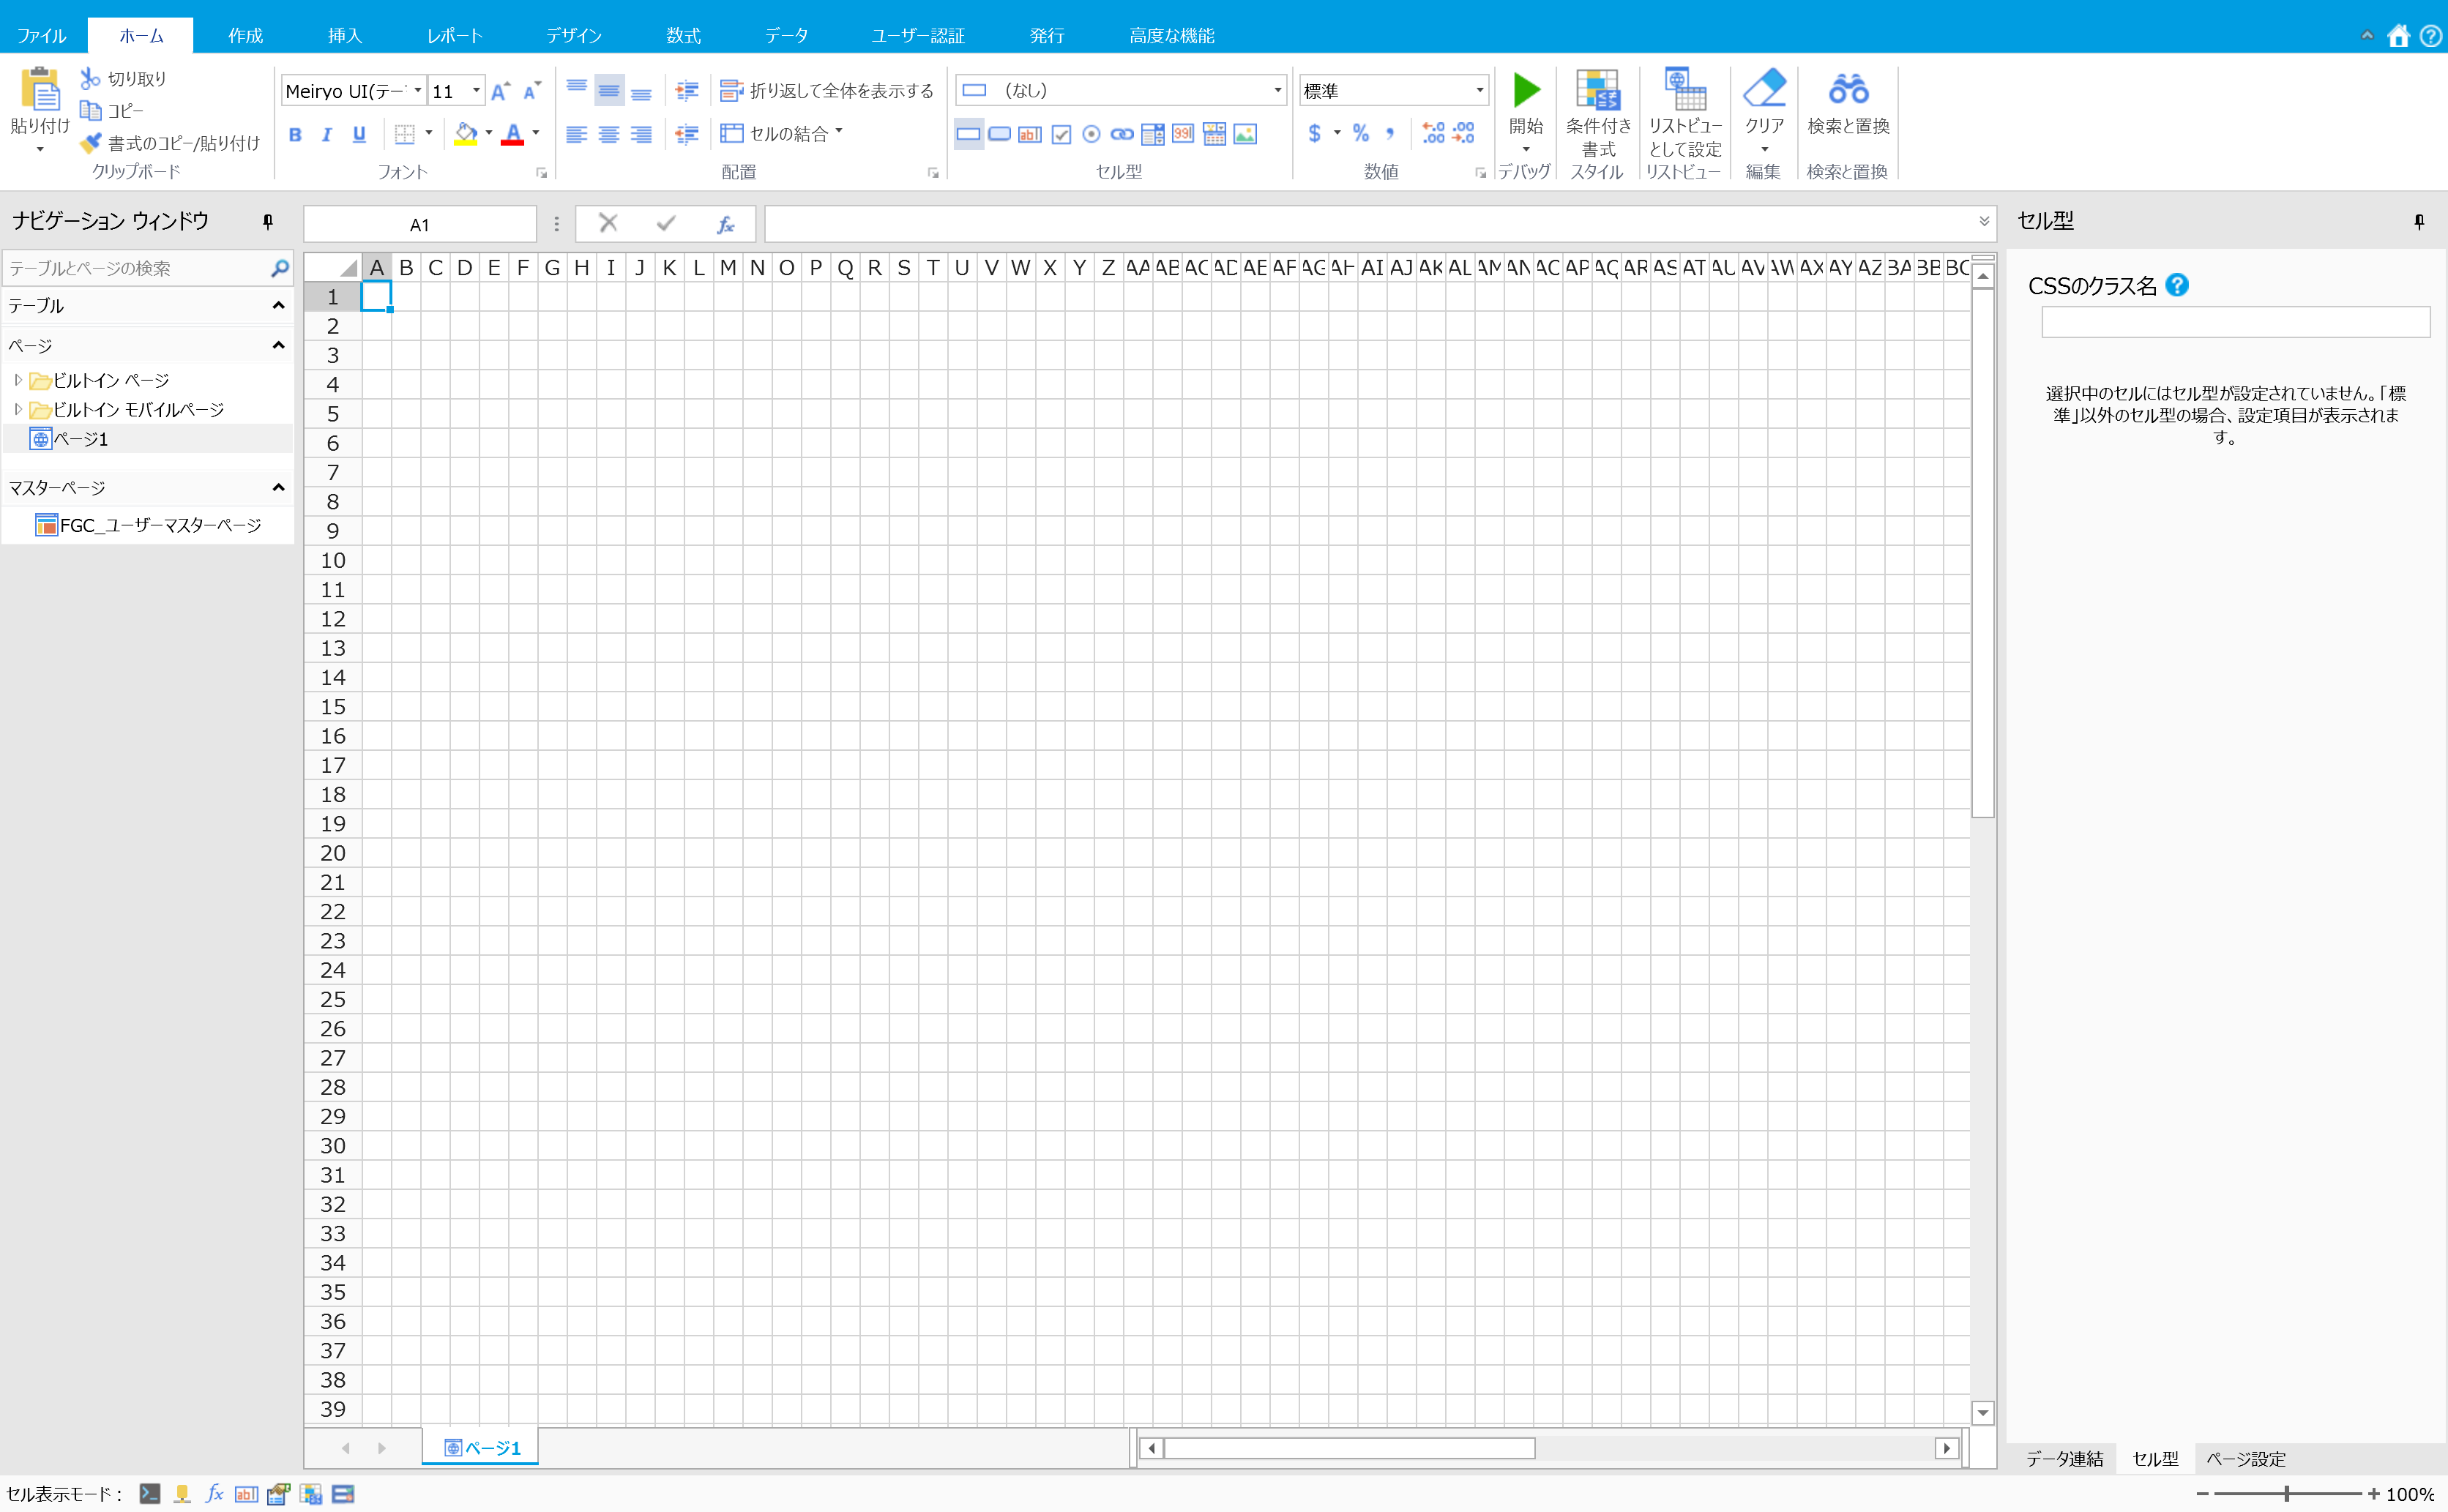The width and height of the screenshot is (2448, 1512).
Task: Switch to the 挿入 ribbon tab
Action: [x=344, y=34]
